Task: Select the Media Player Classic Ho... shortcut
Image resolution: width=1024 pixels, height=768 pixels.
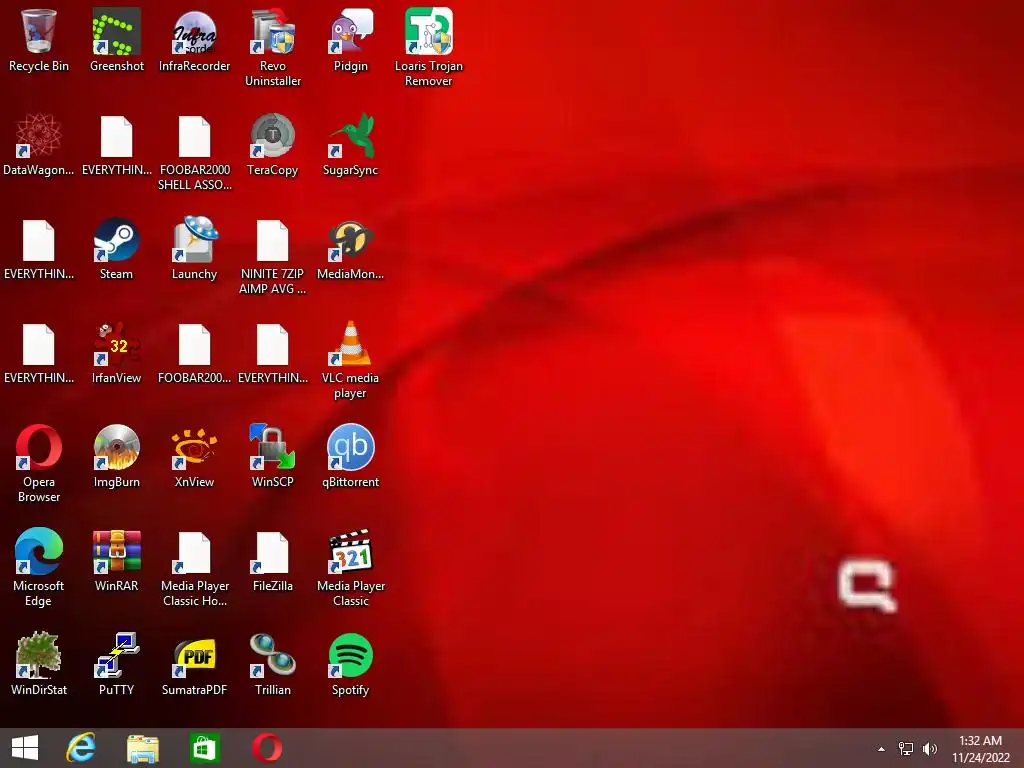Action: tap(195, 568)
